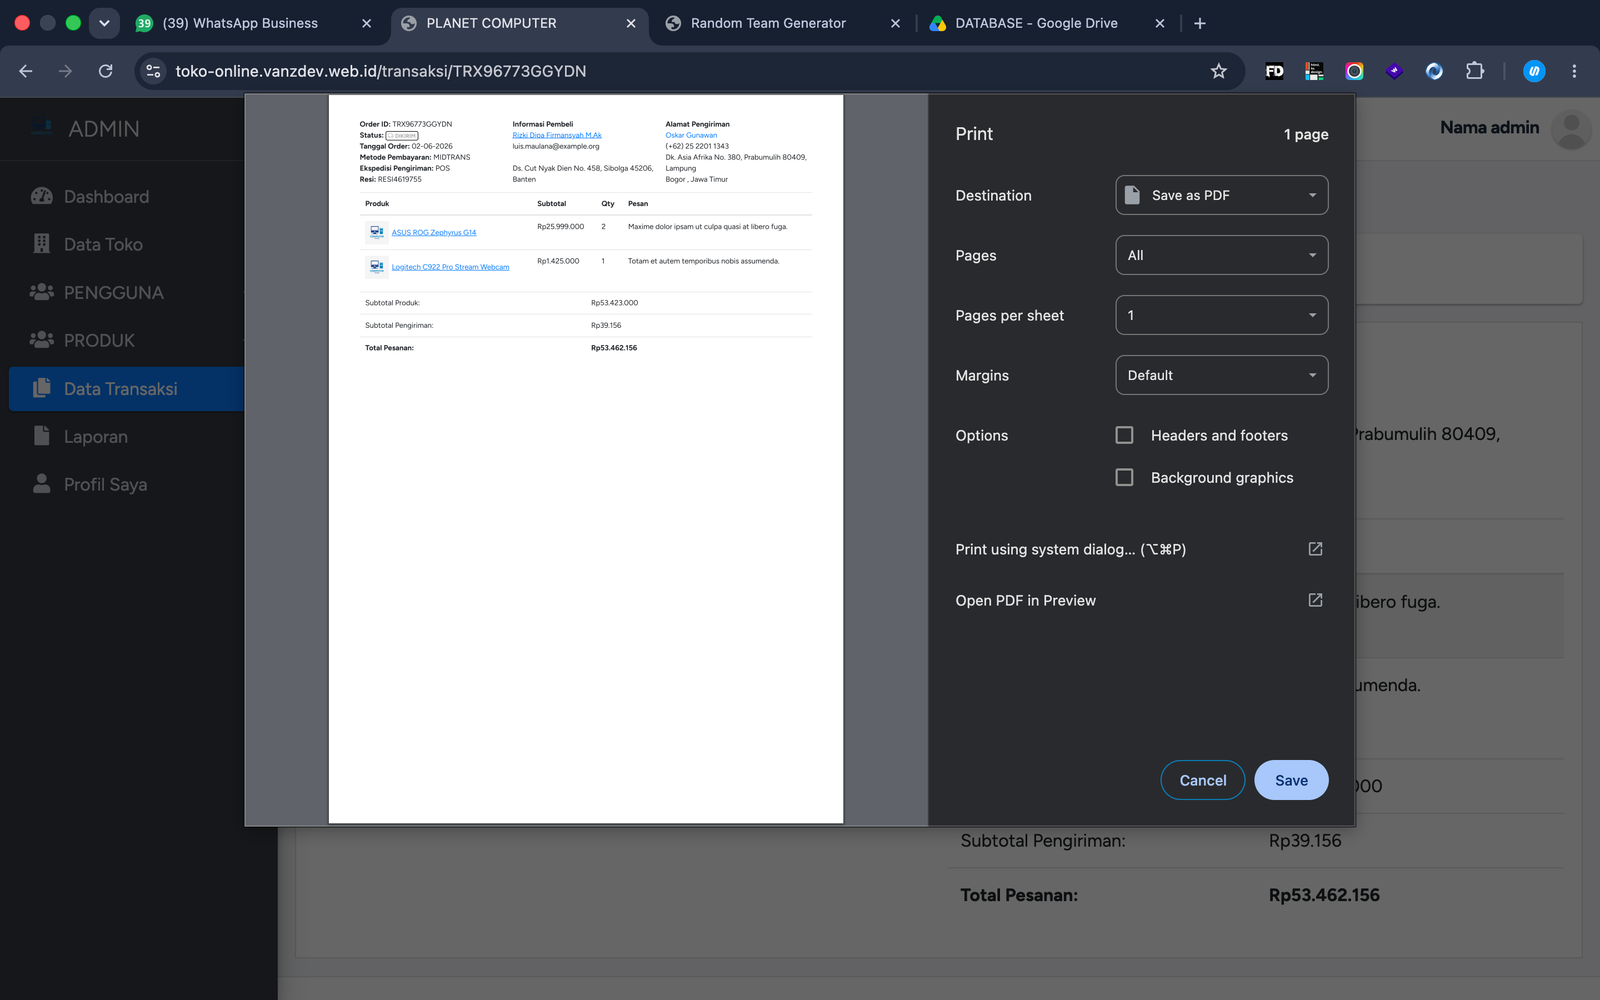Viewport: 1600px width, 1000px height.
Task: Open the browser Extensions puzzle icon
Action: [1474, 71]
